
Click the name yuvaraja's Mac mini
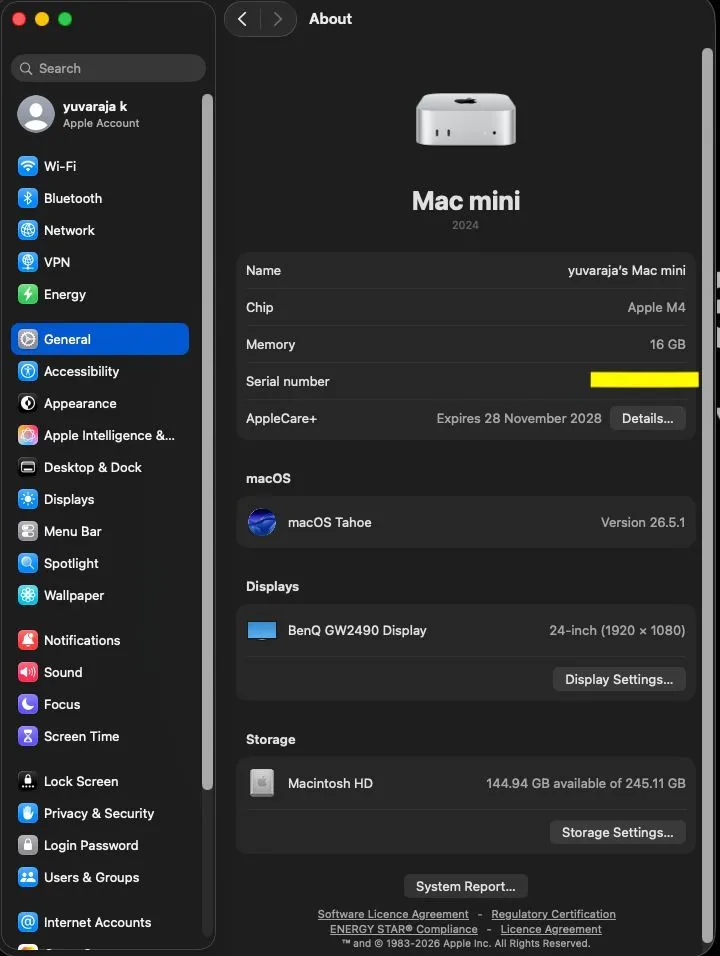coord(627,270)
